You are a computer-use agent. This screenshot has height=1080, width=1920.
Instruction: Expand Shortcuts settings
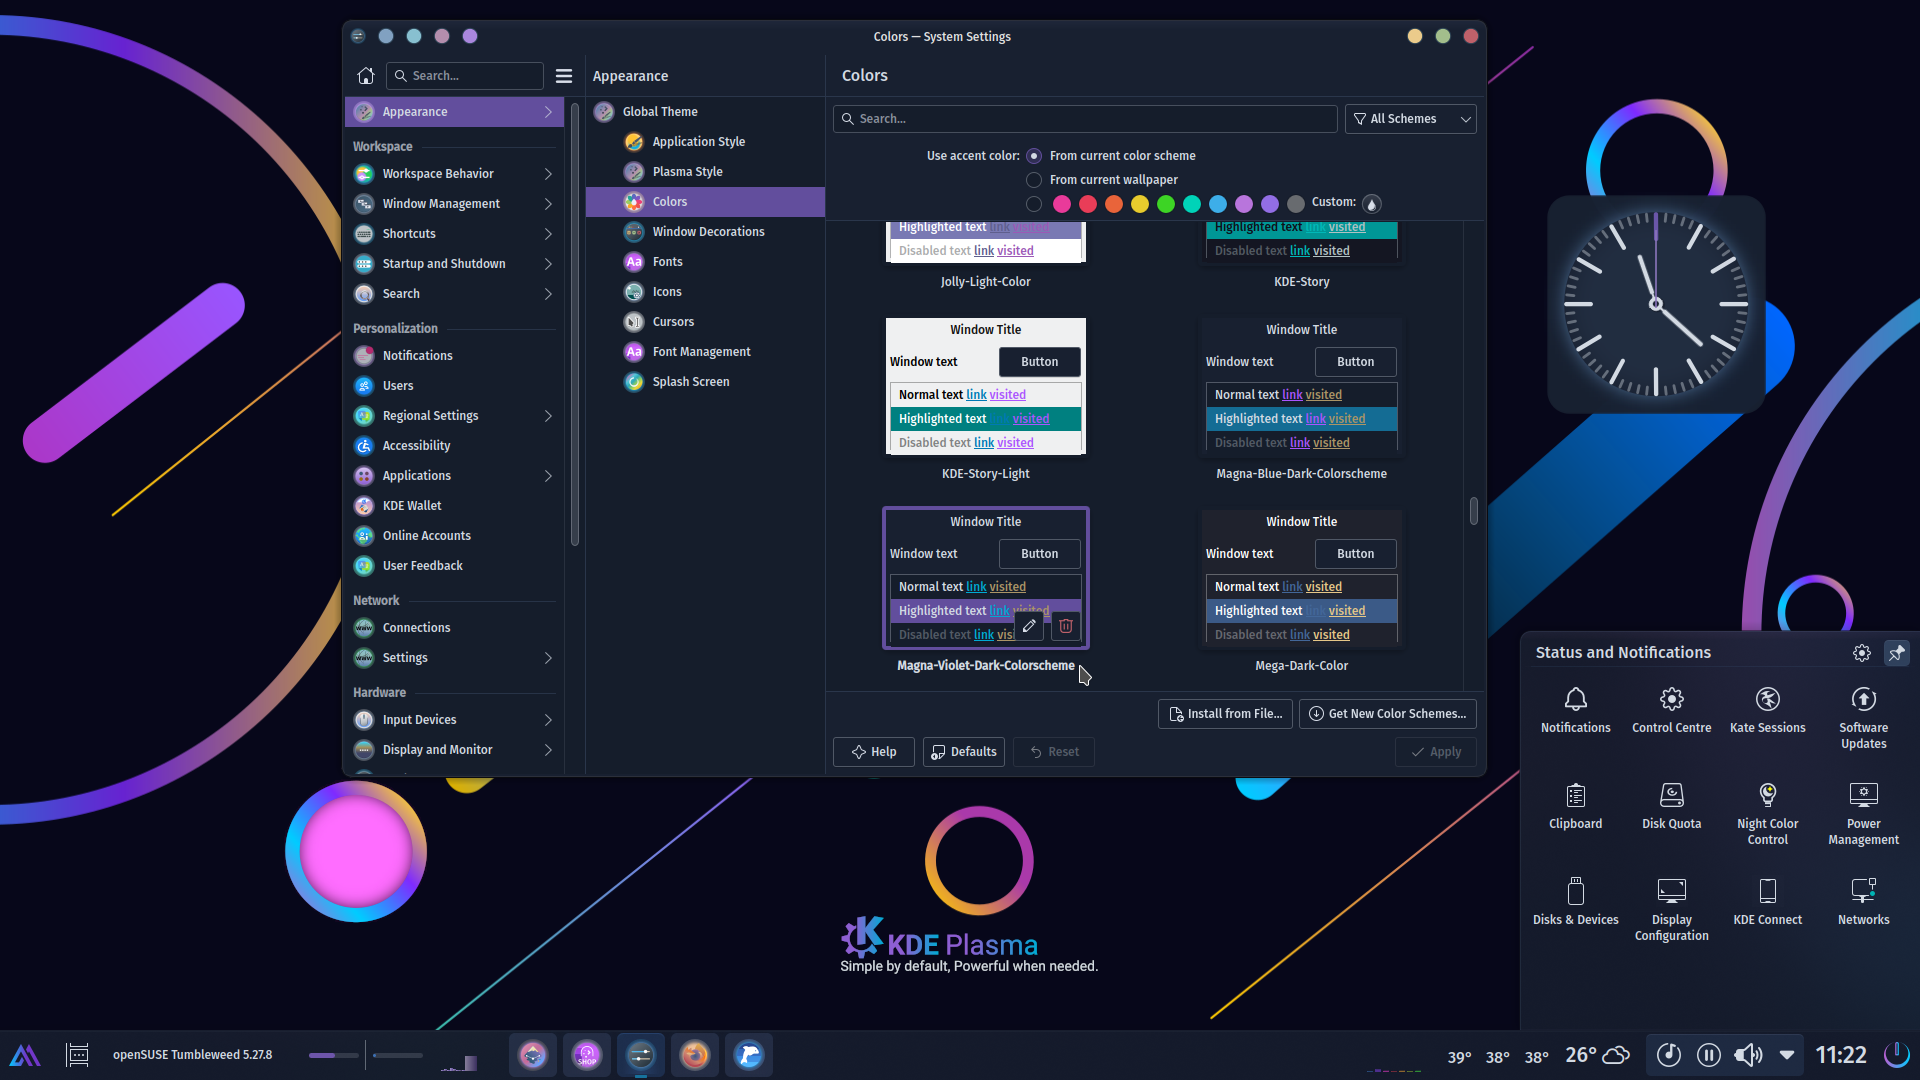coord(548,234)
